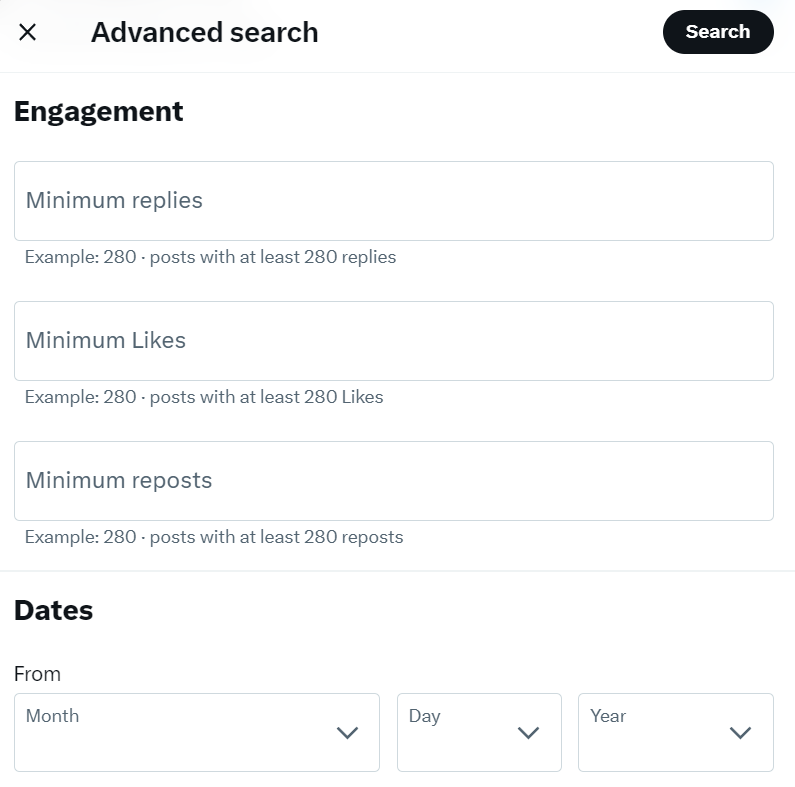This screenshot has width=795, height=787.
Task: Click the example text about 280 replies
Action: coord(210,257)
